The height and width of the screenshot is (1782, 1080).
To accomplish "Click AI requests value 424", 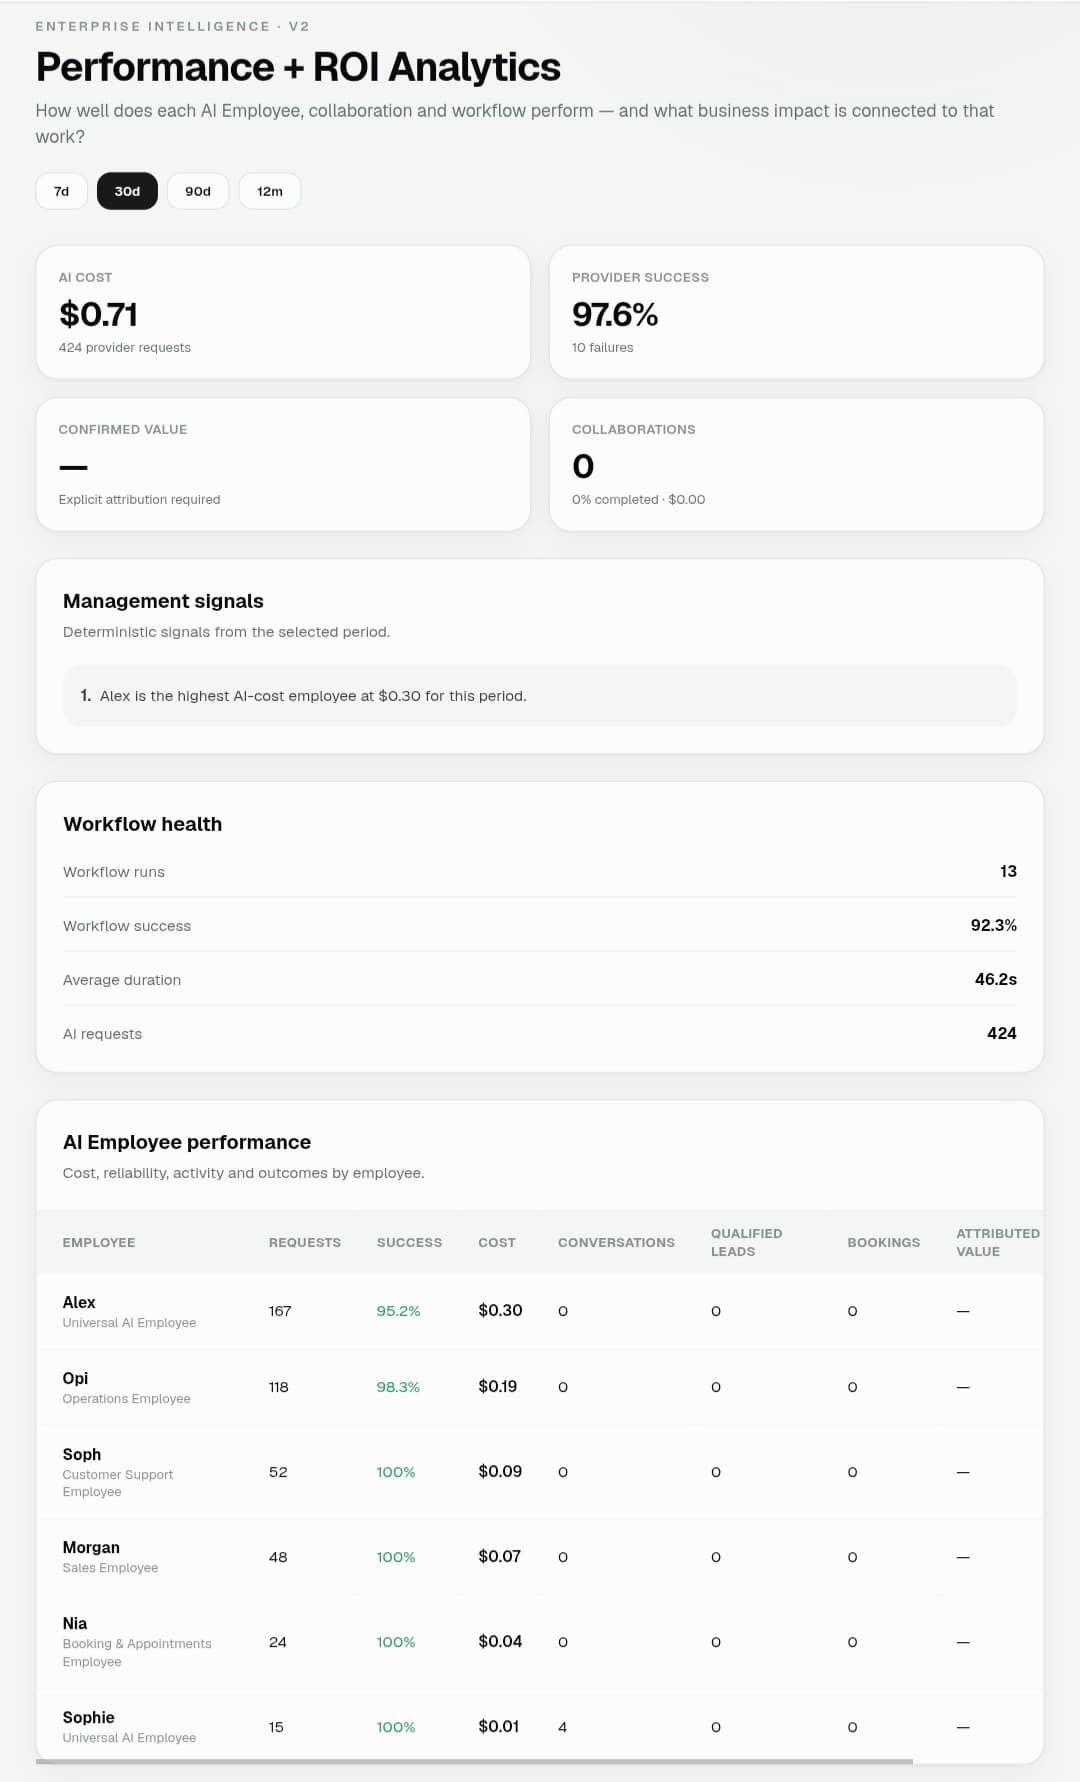I will pos(1001,1033).
